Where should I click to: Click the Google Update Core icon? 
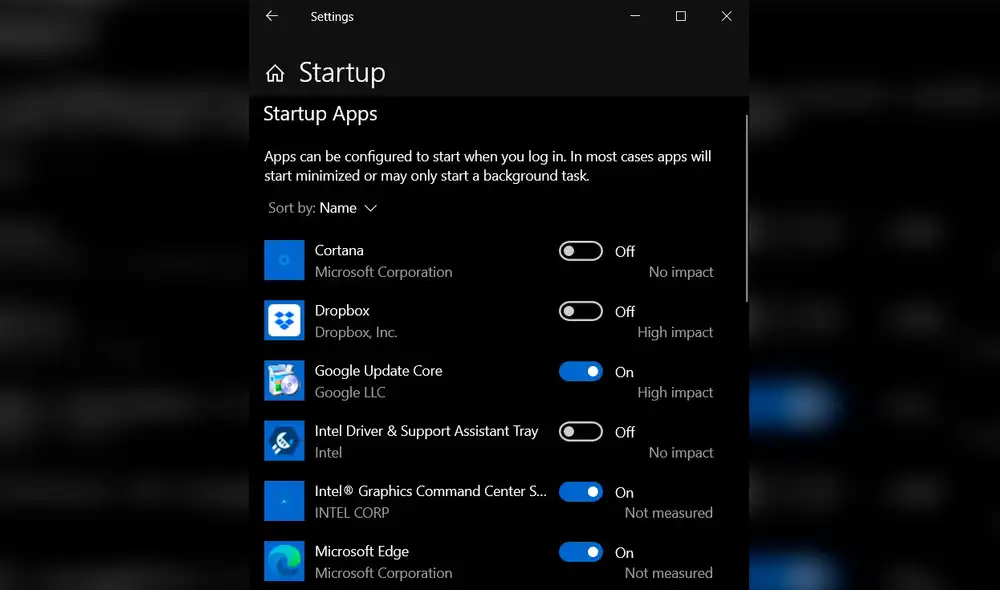tap(284, 380)
